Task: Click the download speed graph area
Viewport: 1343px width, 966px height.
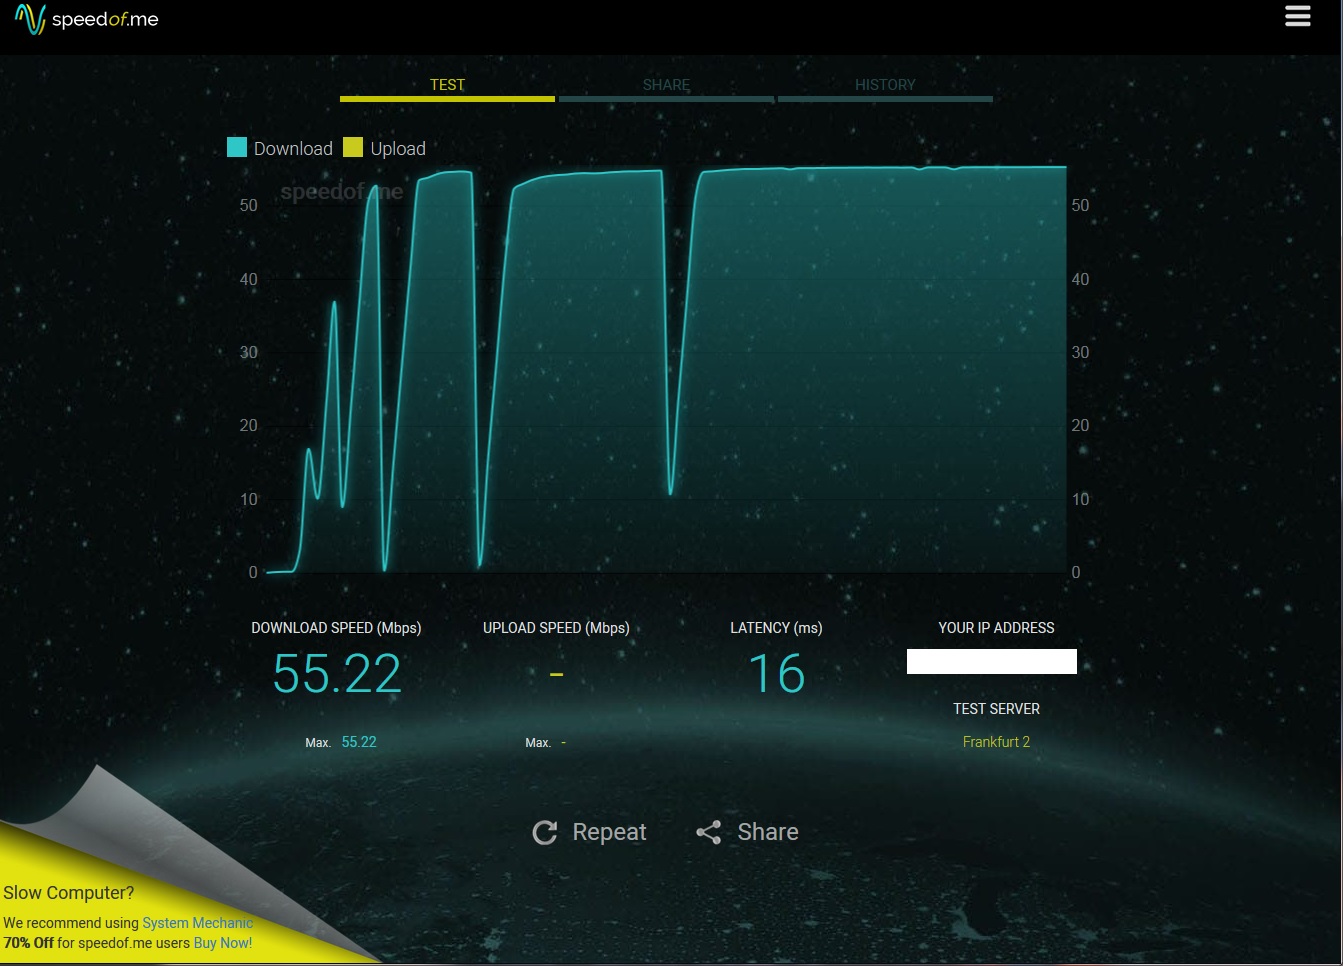Action: pos(665,370)
